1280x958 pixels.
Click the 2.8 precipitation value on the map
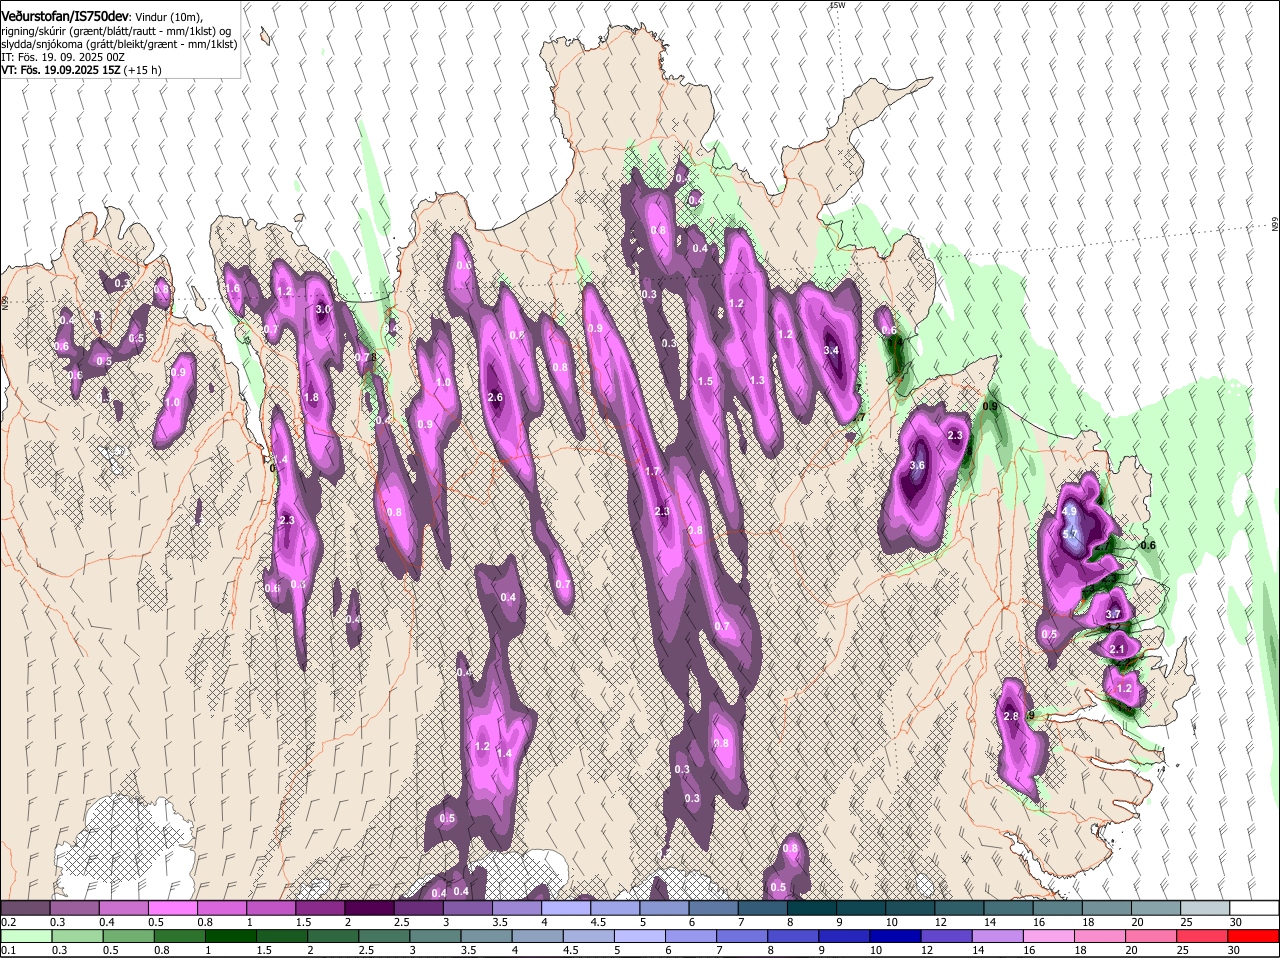[1010, 717]
